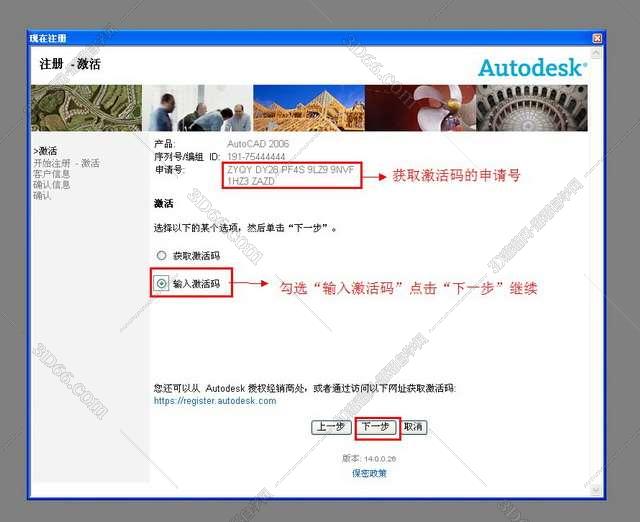Click the last 确认 step in sidebar
This screenshot has height=522, width=640.
pos(41,195)
